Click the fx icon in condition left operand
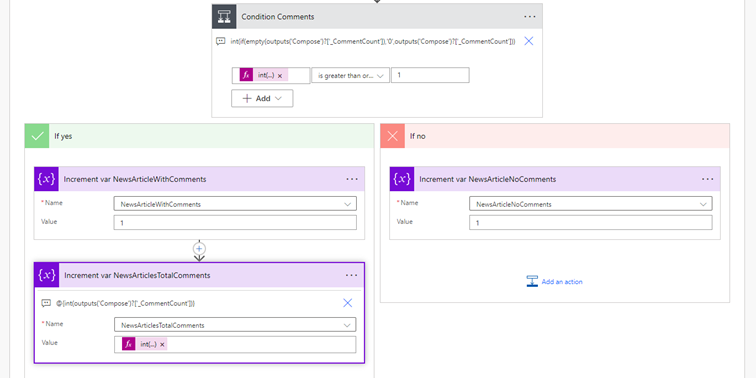The height and width of the screenshot is (378, 756). point(246,75)
